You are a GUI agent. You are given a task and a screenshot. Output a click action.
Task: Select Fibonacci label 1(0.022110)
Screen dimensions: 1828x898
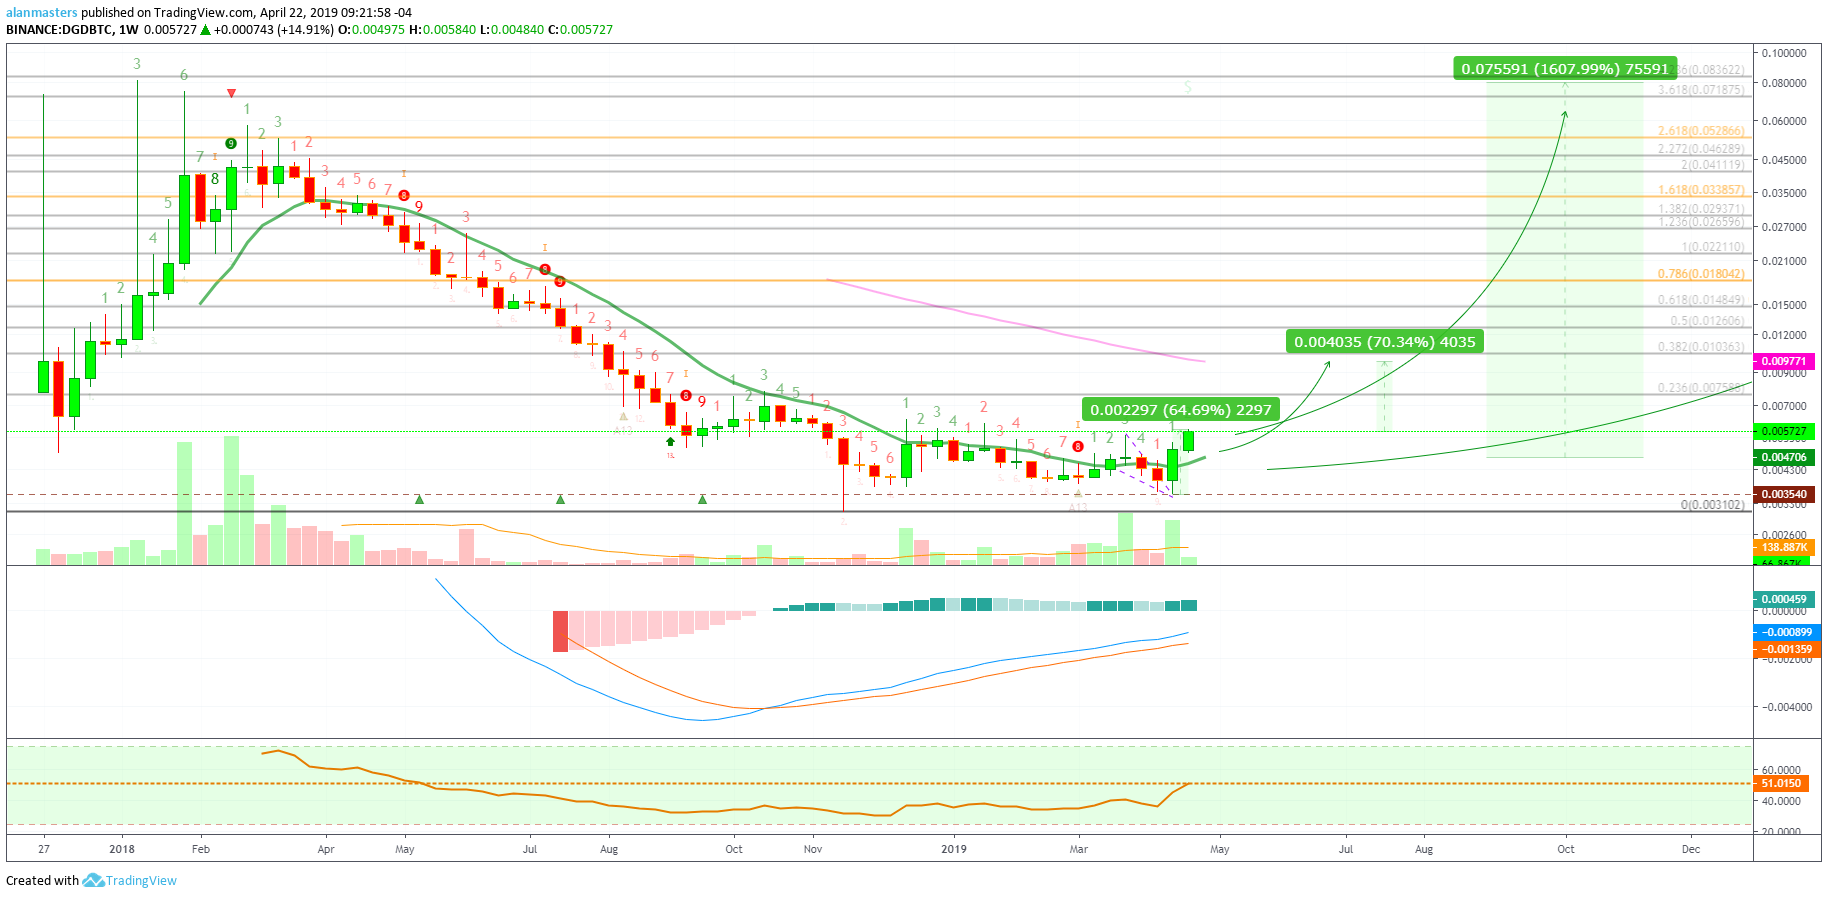coord(1712,247)
